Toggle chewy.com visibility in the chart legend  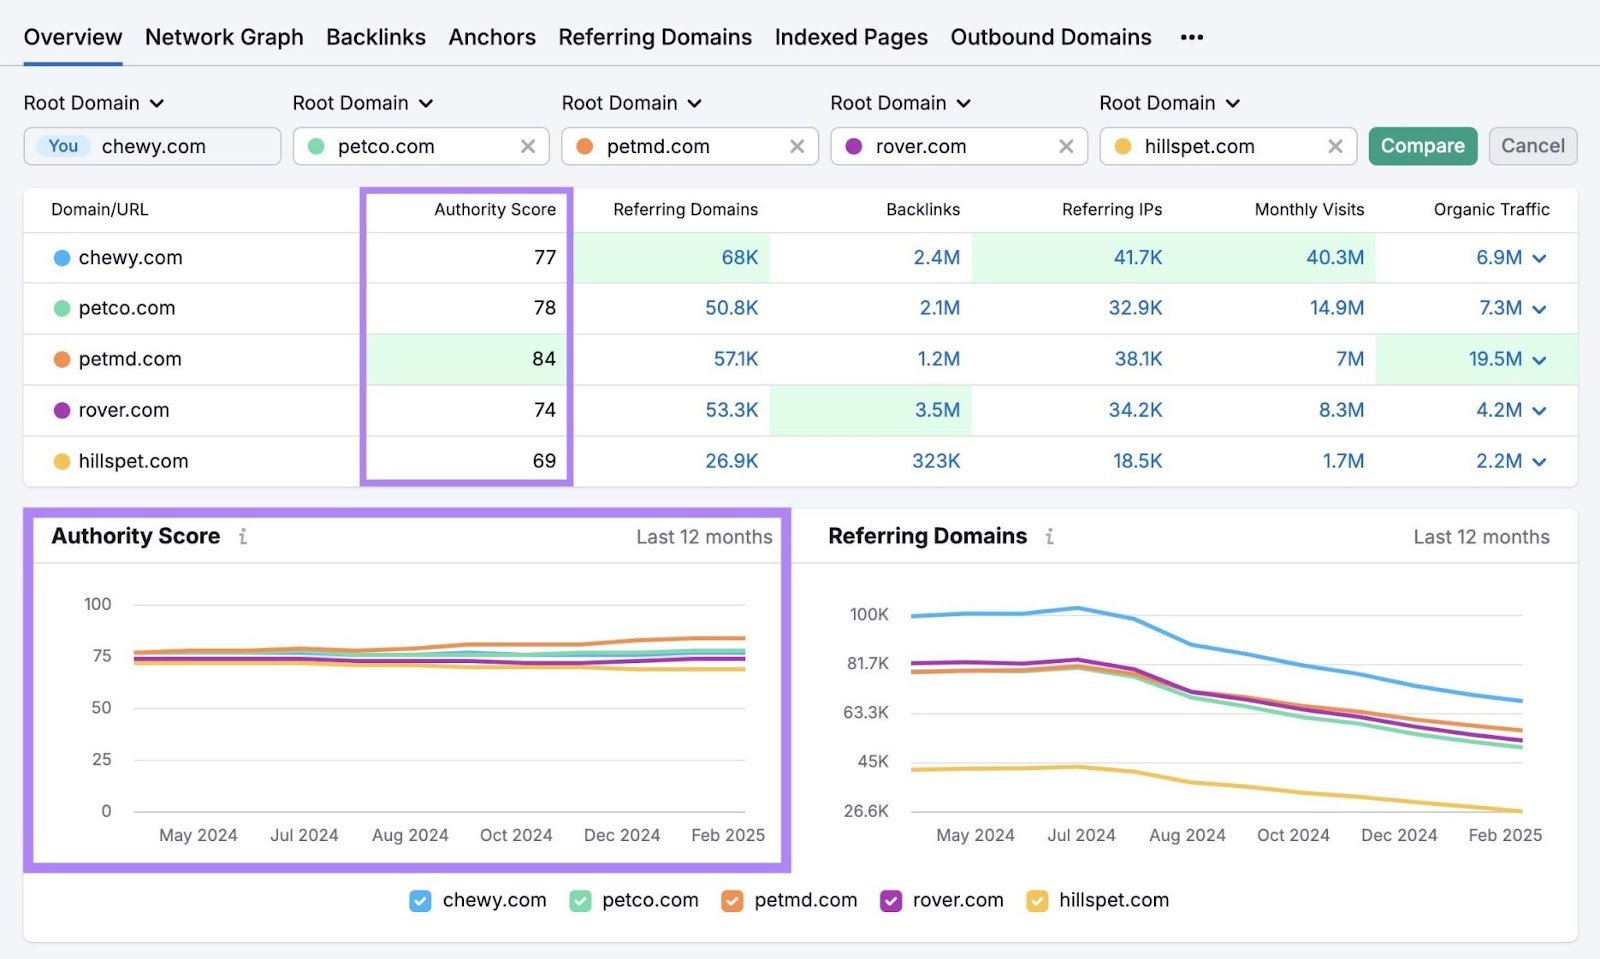(x=419, y=900)
